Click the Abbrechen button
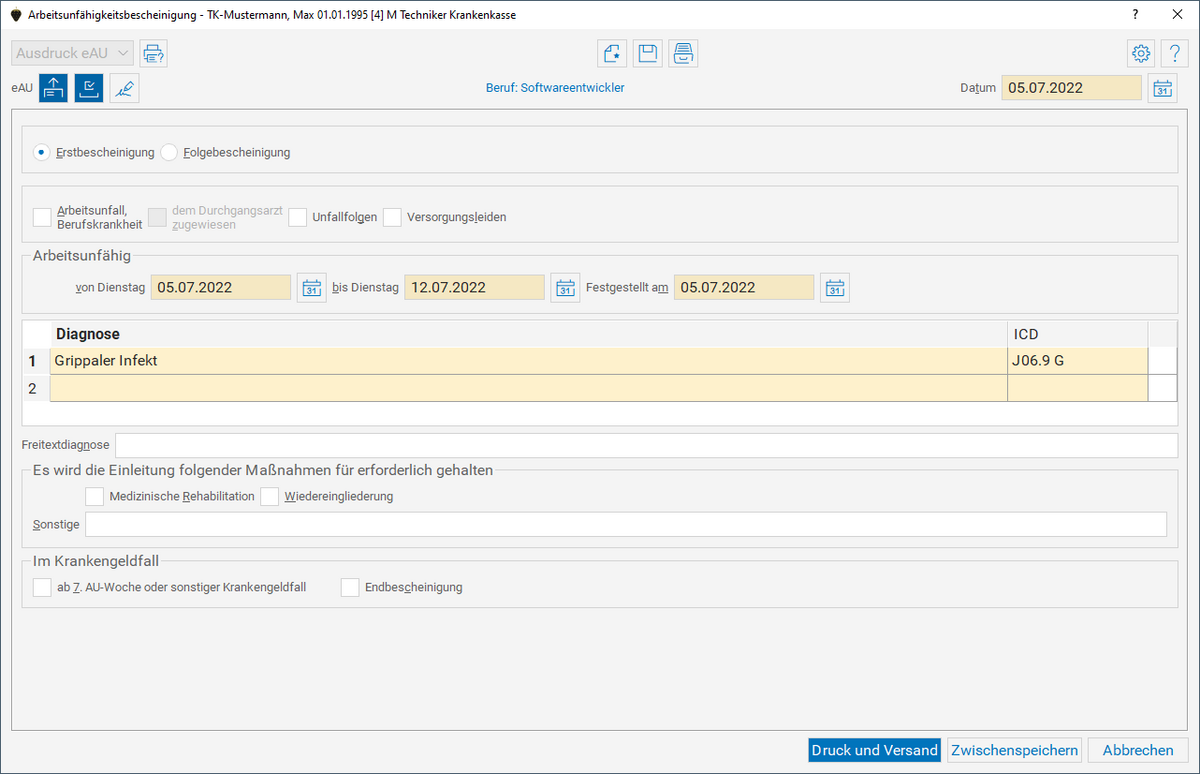 1138,750
